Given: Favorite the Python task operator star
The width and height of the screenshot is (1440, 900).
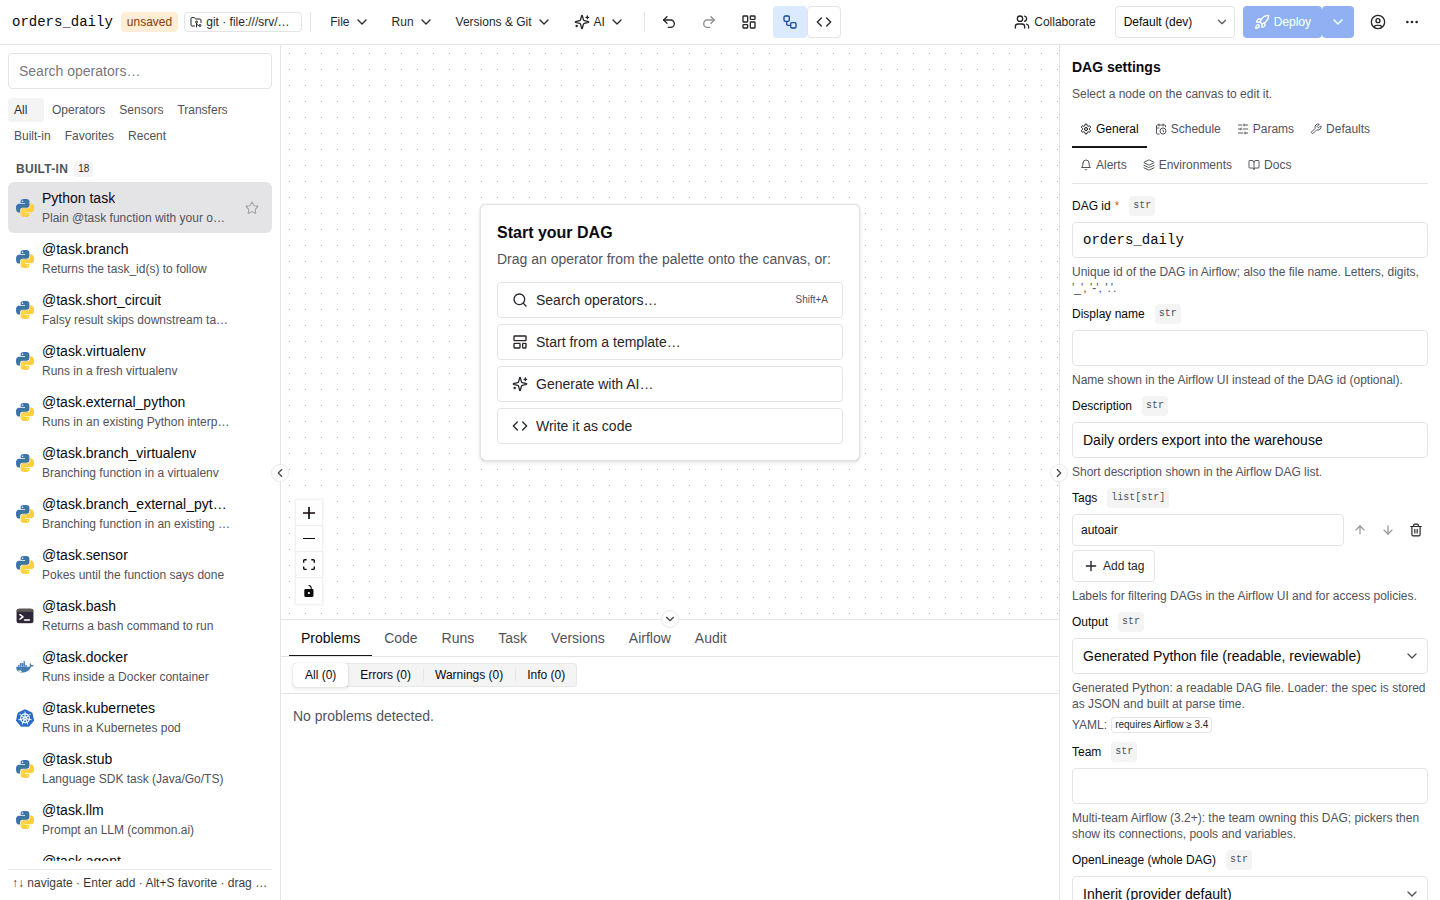Looking at the screenshot, I should point(252,208).
